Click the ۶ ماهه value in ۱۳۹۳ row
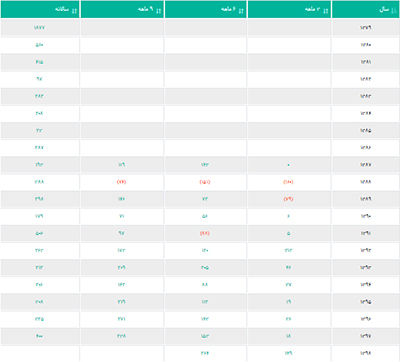400x362 pixels. [205, 267]
